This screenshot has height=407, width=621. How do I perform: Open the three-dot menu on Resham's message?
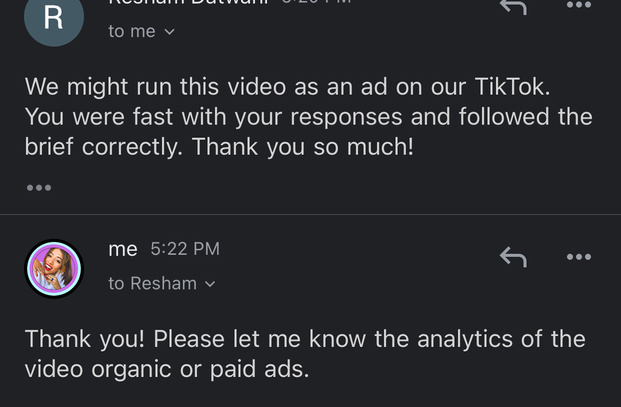tap(579, 5)
